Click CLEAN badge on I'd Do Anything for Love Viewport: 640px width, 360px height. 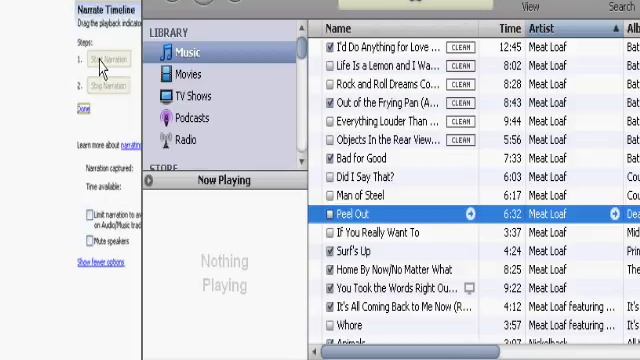(x=461, y=47)
